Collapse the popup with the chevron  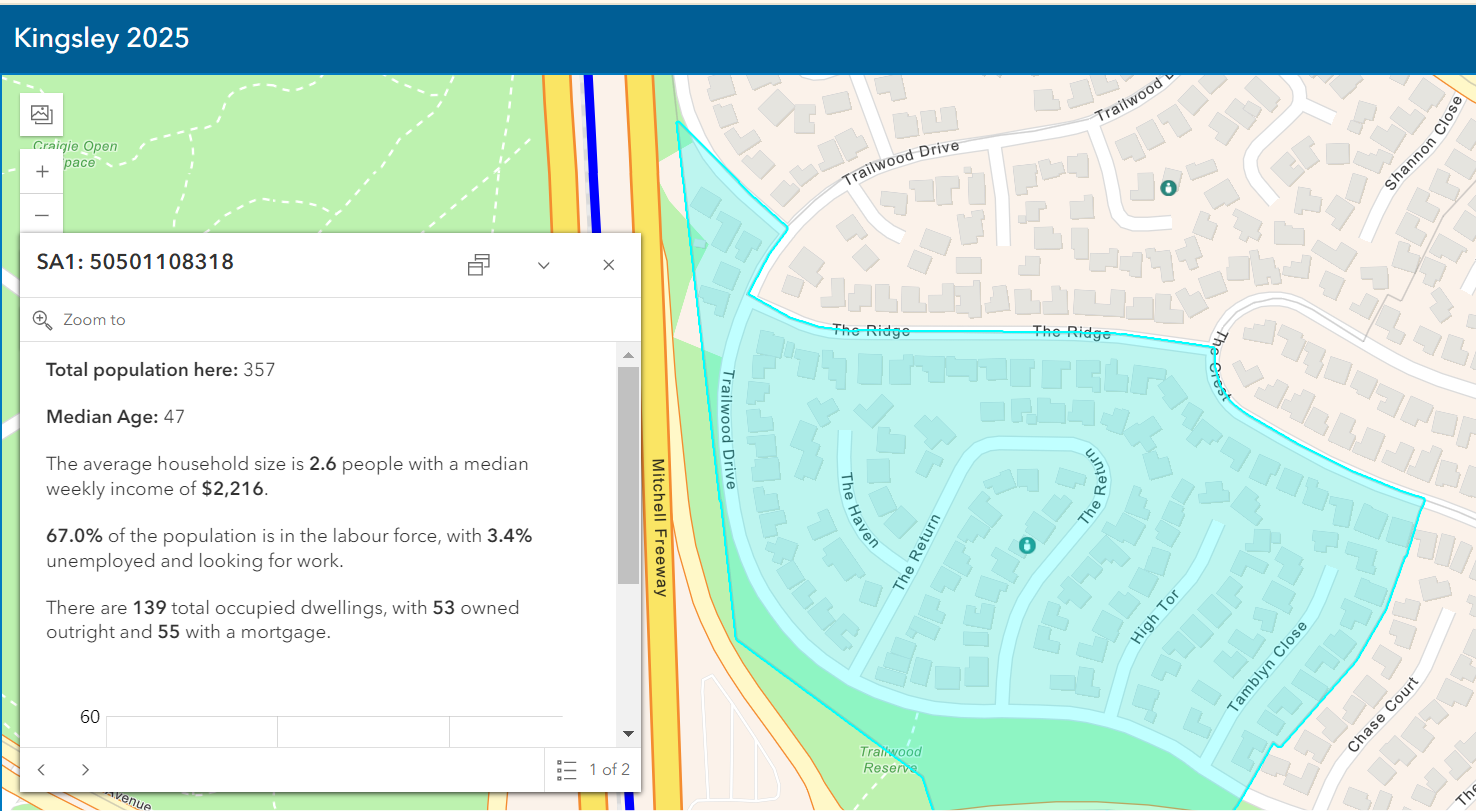[544, 265]
